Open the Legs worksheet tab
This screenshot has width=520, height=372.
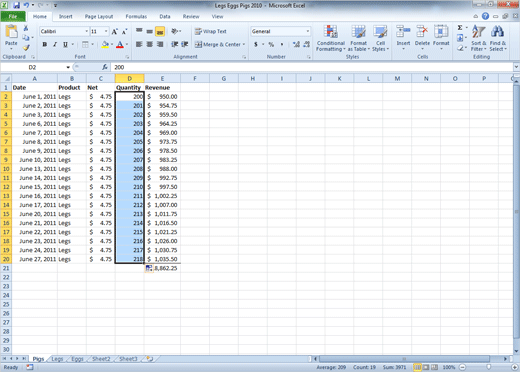click(x=57, y=359)
